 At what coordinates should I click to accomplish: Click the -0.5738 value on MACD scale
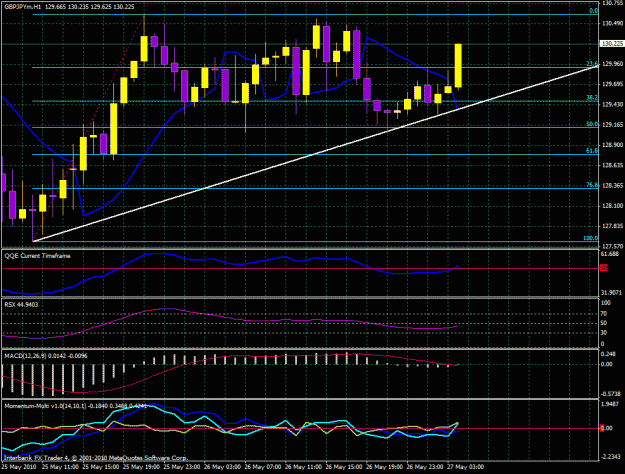(x=611, y=393)
